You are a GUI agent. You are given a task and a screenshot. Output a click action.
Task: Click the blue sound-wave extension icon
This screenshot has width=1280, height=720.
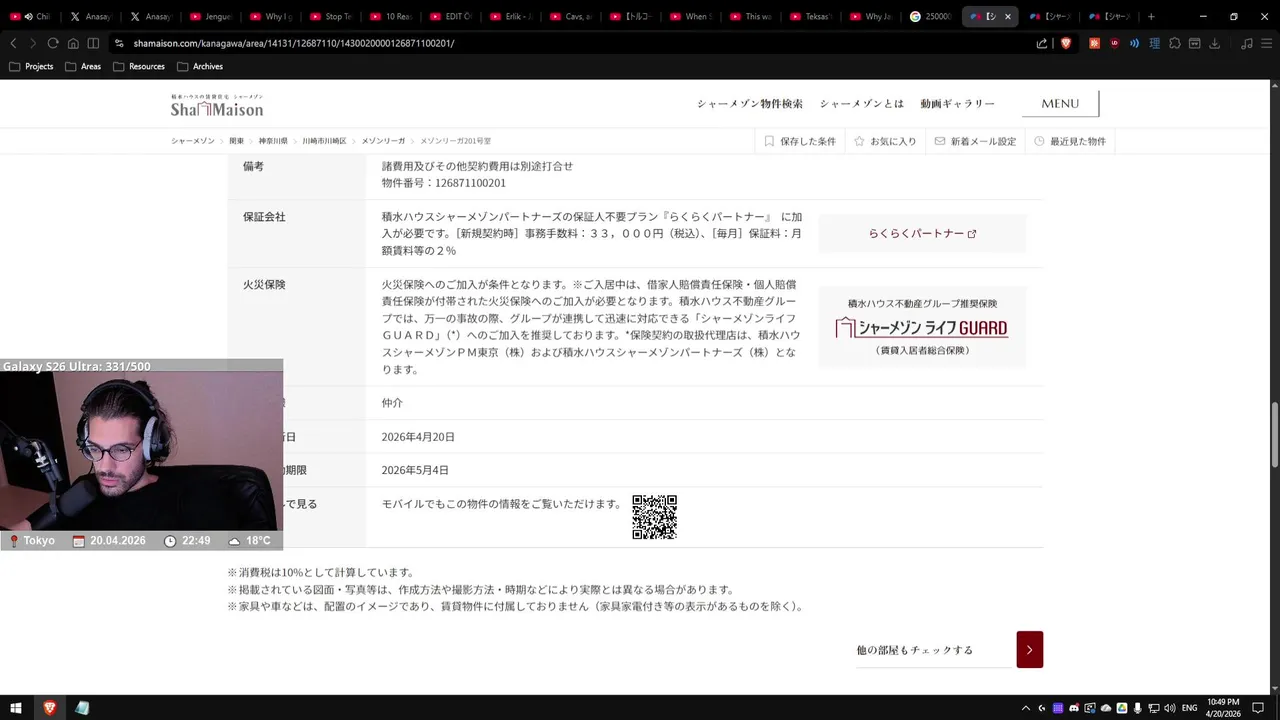[x=1134, y=43]
